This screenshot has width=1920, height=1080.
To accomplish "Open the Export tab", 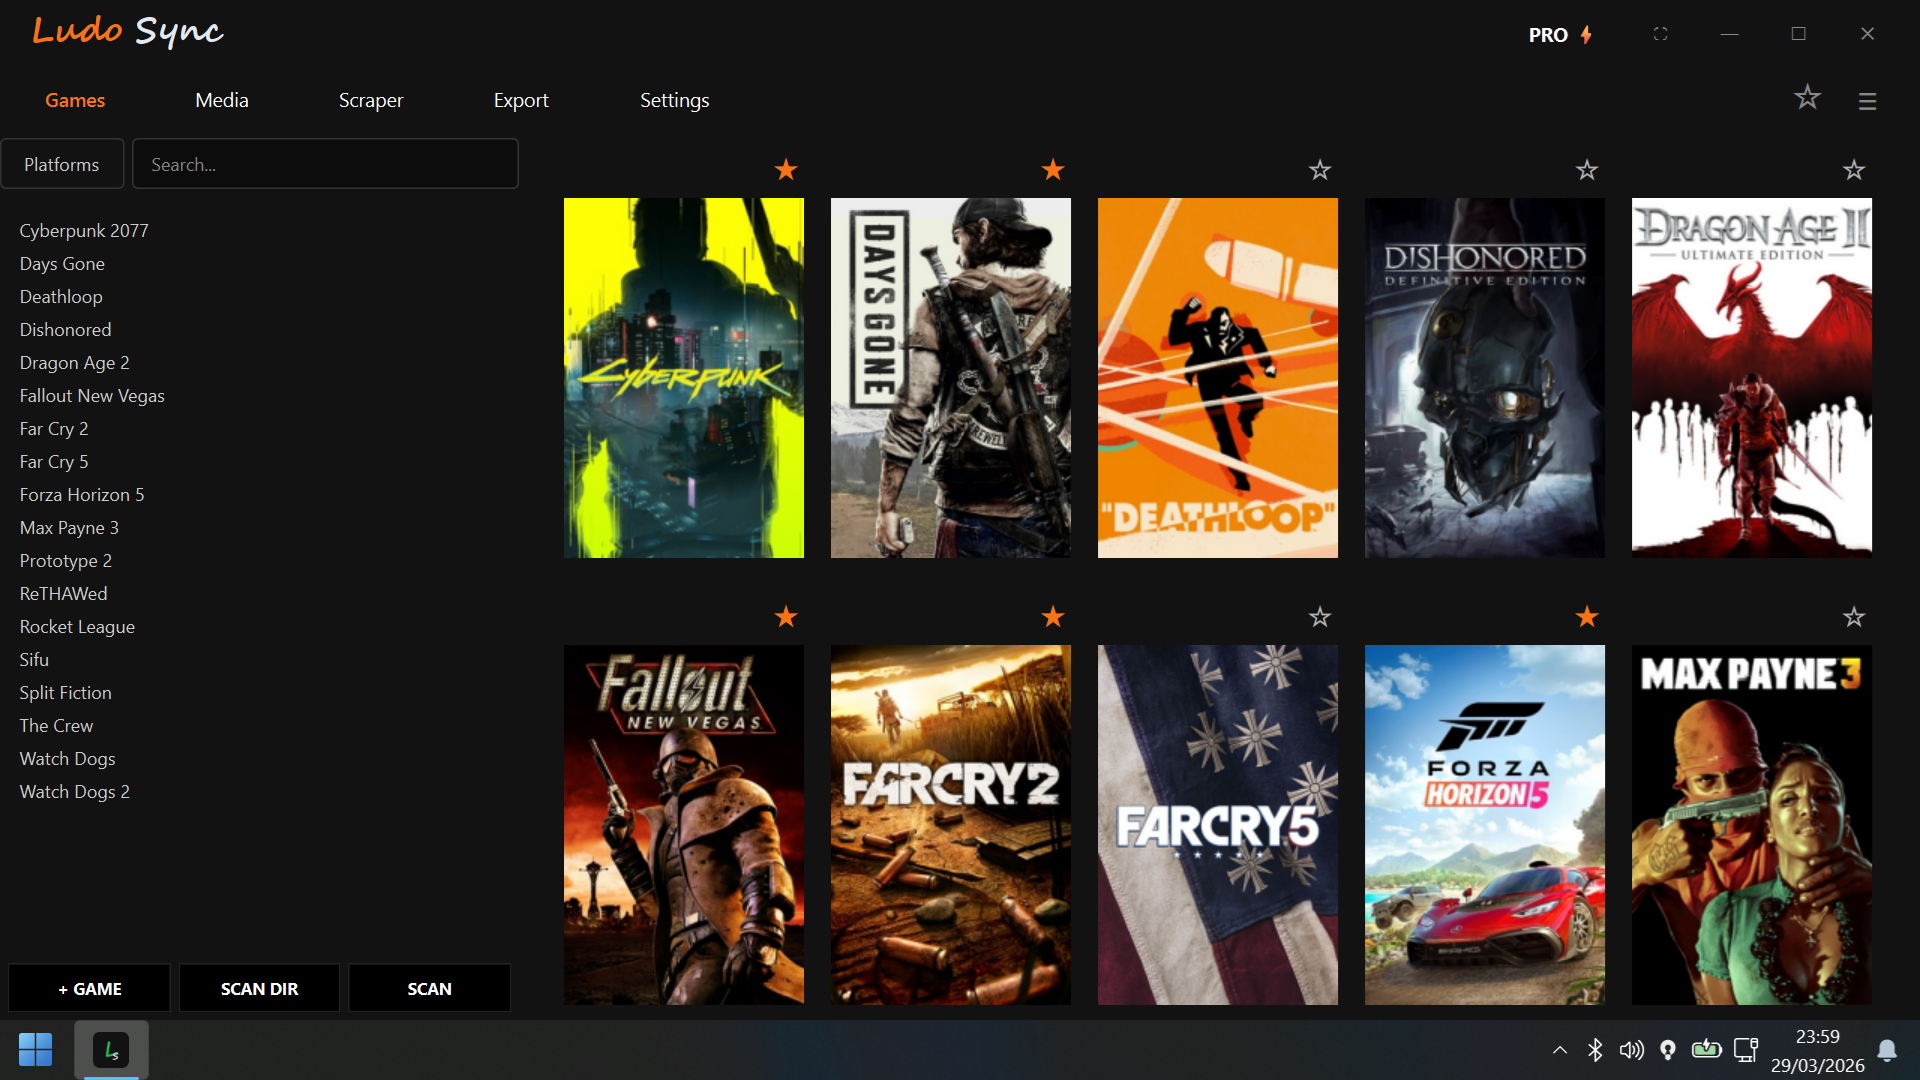I will (520, 100).
